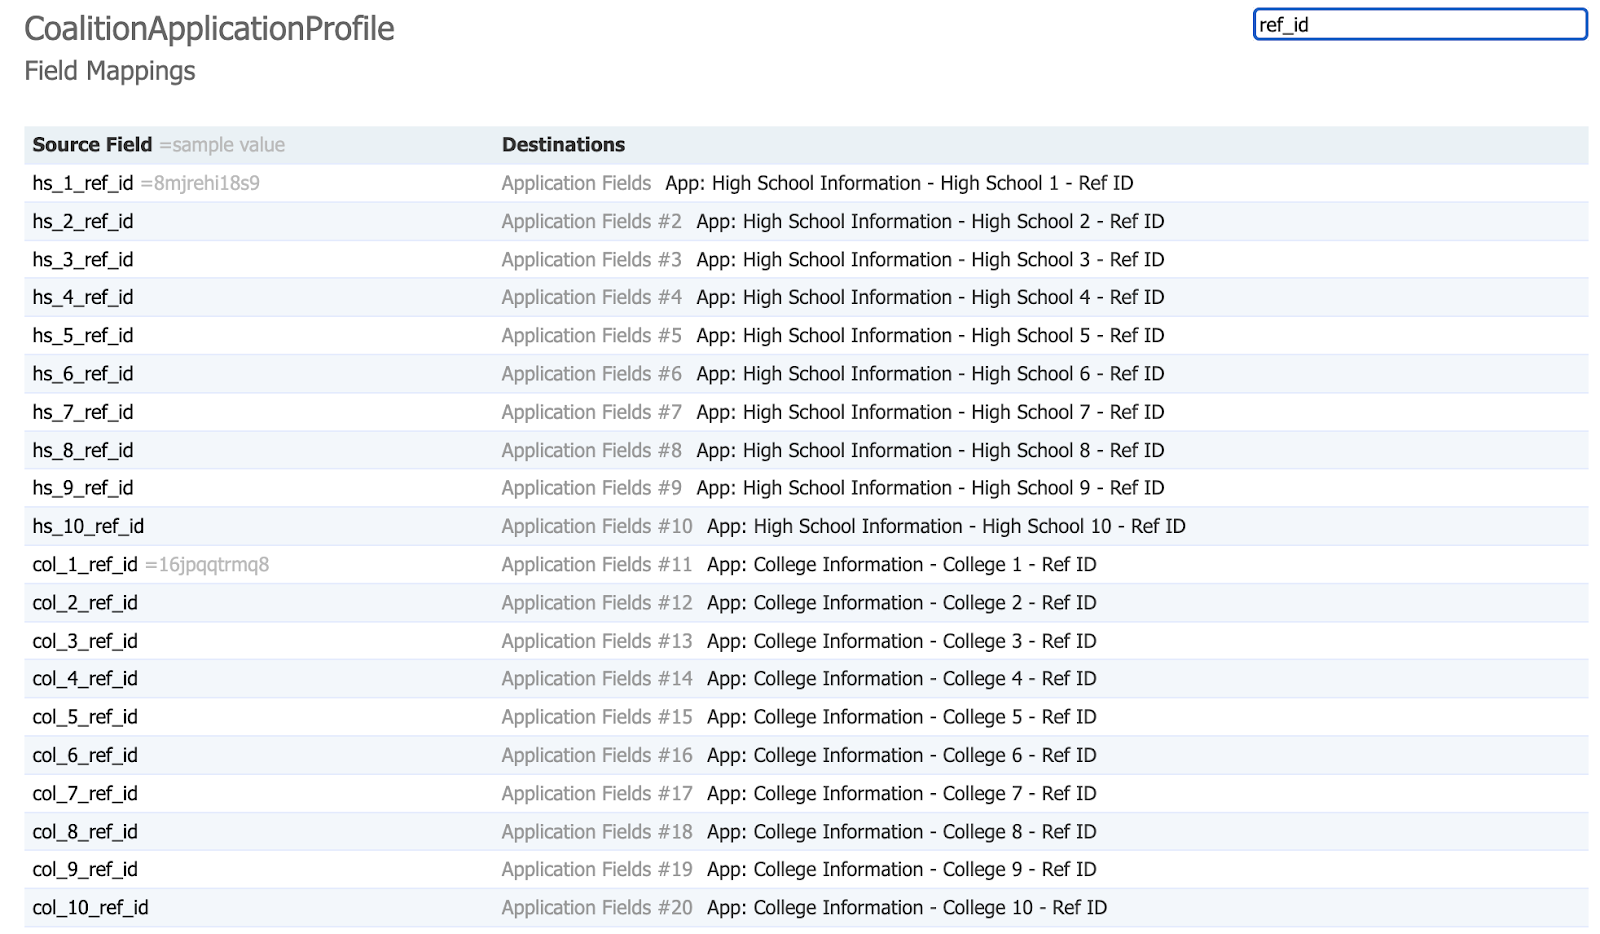Click the Source Field column header

point(92,145)
